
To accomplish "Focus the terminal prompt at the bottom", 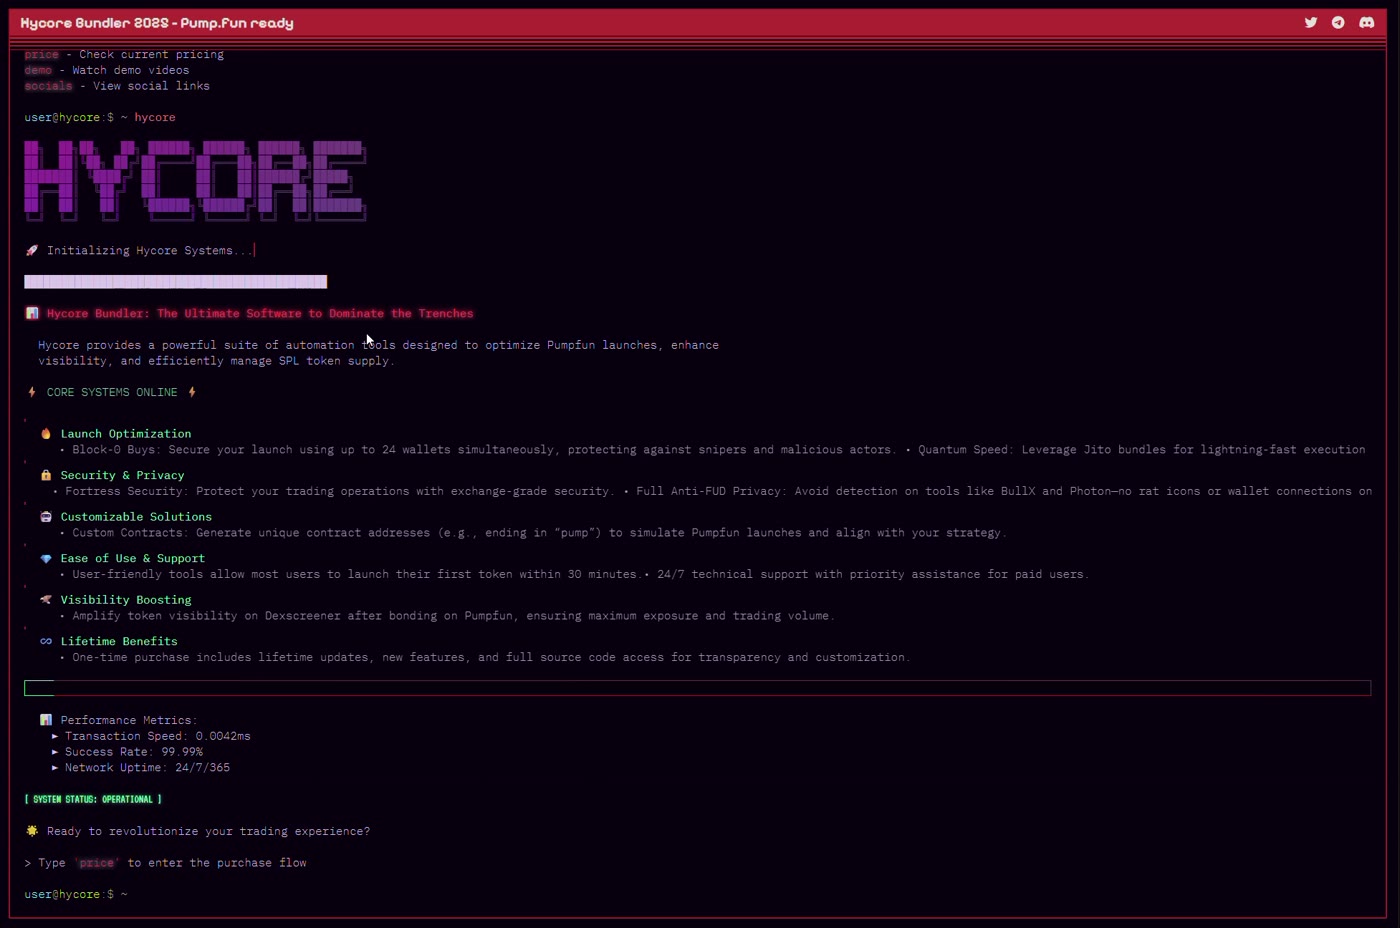I will pos(76,894).
